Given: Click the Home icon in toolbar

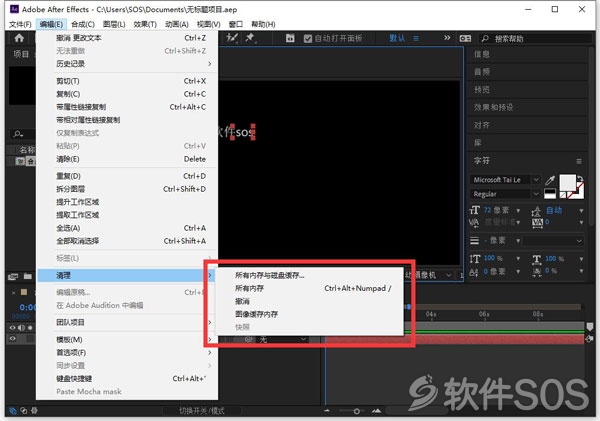Looking at the screenshot, I should click(19, 38).
